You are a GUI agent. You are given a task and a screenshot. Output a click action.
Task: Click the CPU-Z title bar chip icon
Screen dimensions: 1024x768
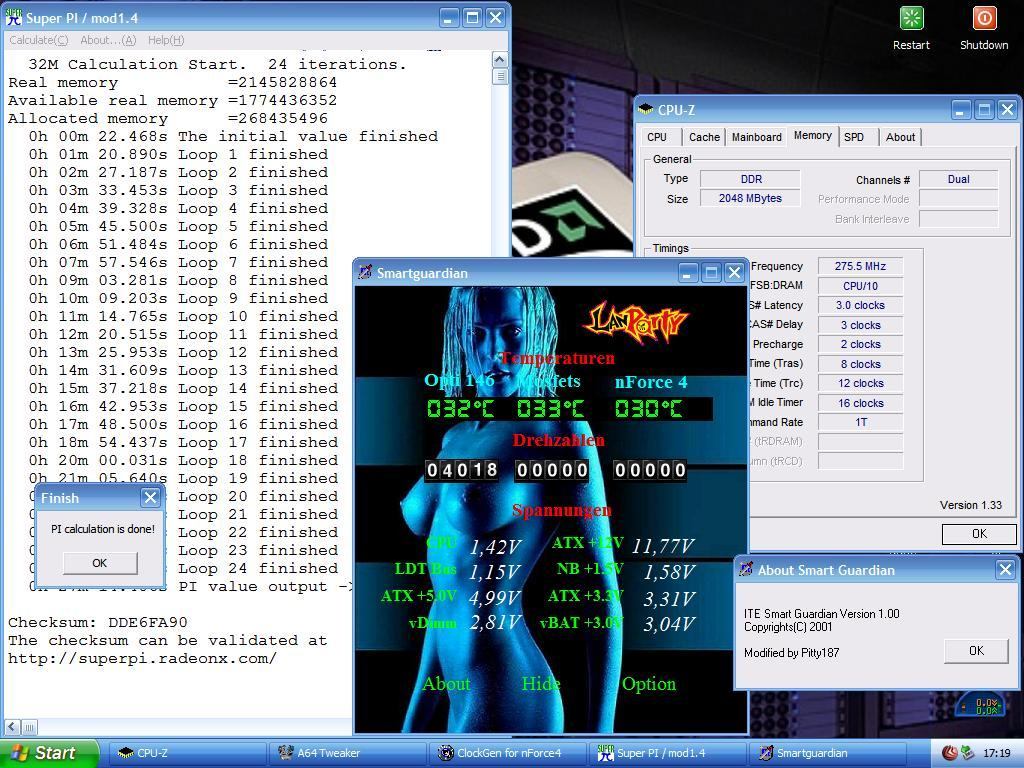645,109
